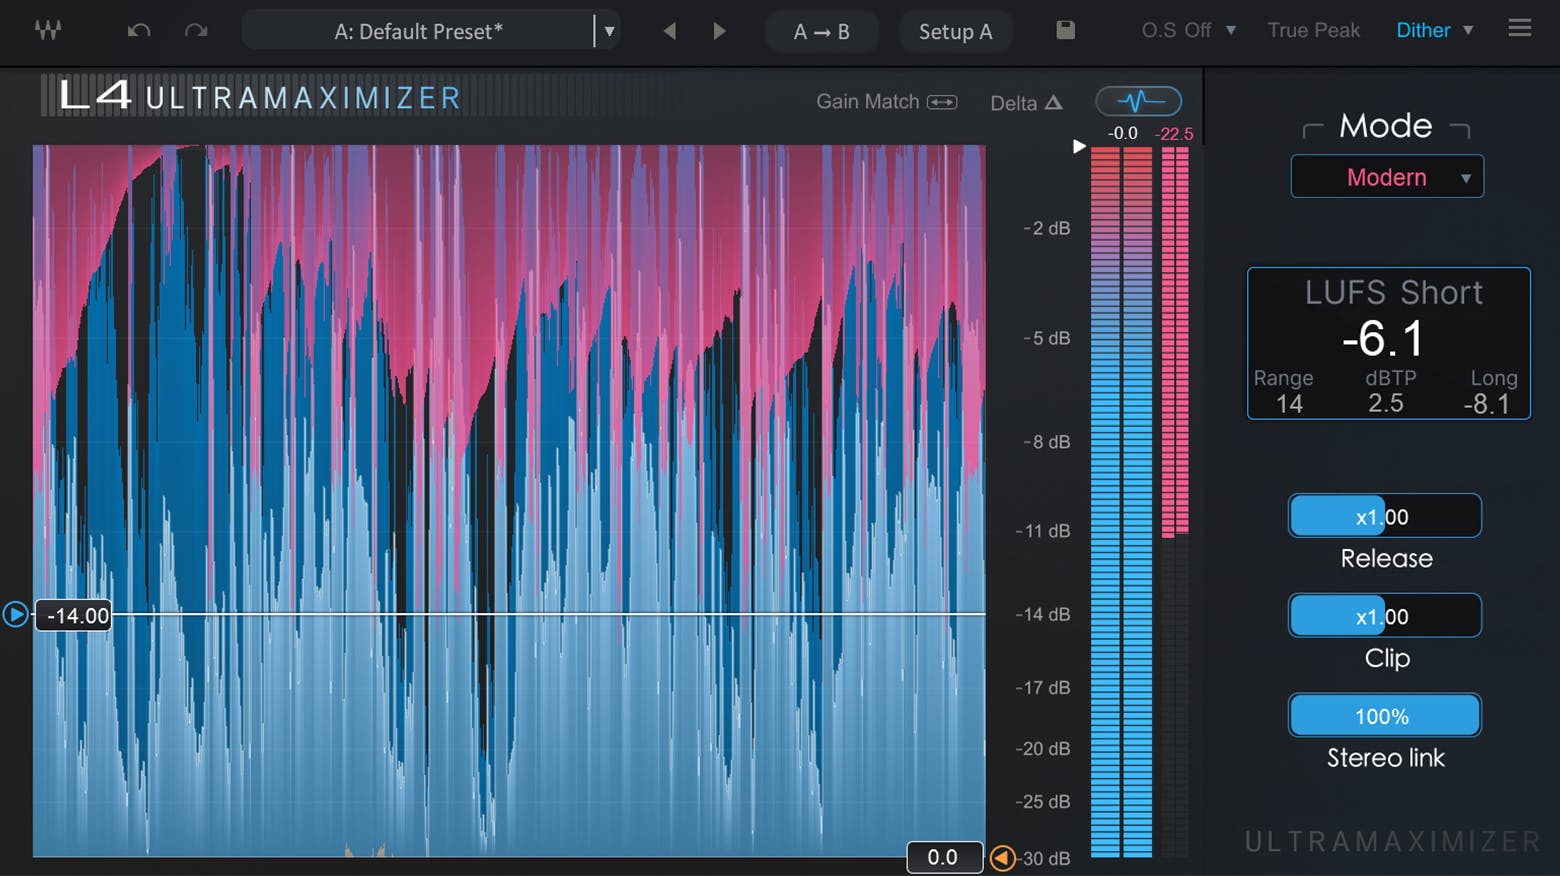Toggle Gain Match
This screenshot has height=876, width=1560.
(886, 102)
